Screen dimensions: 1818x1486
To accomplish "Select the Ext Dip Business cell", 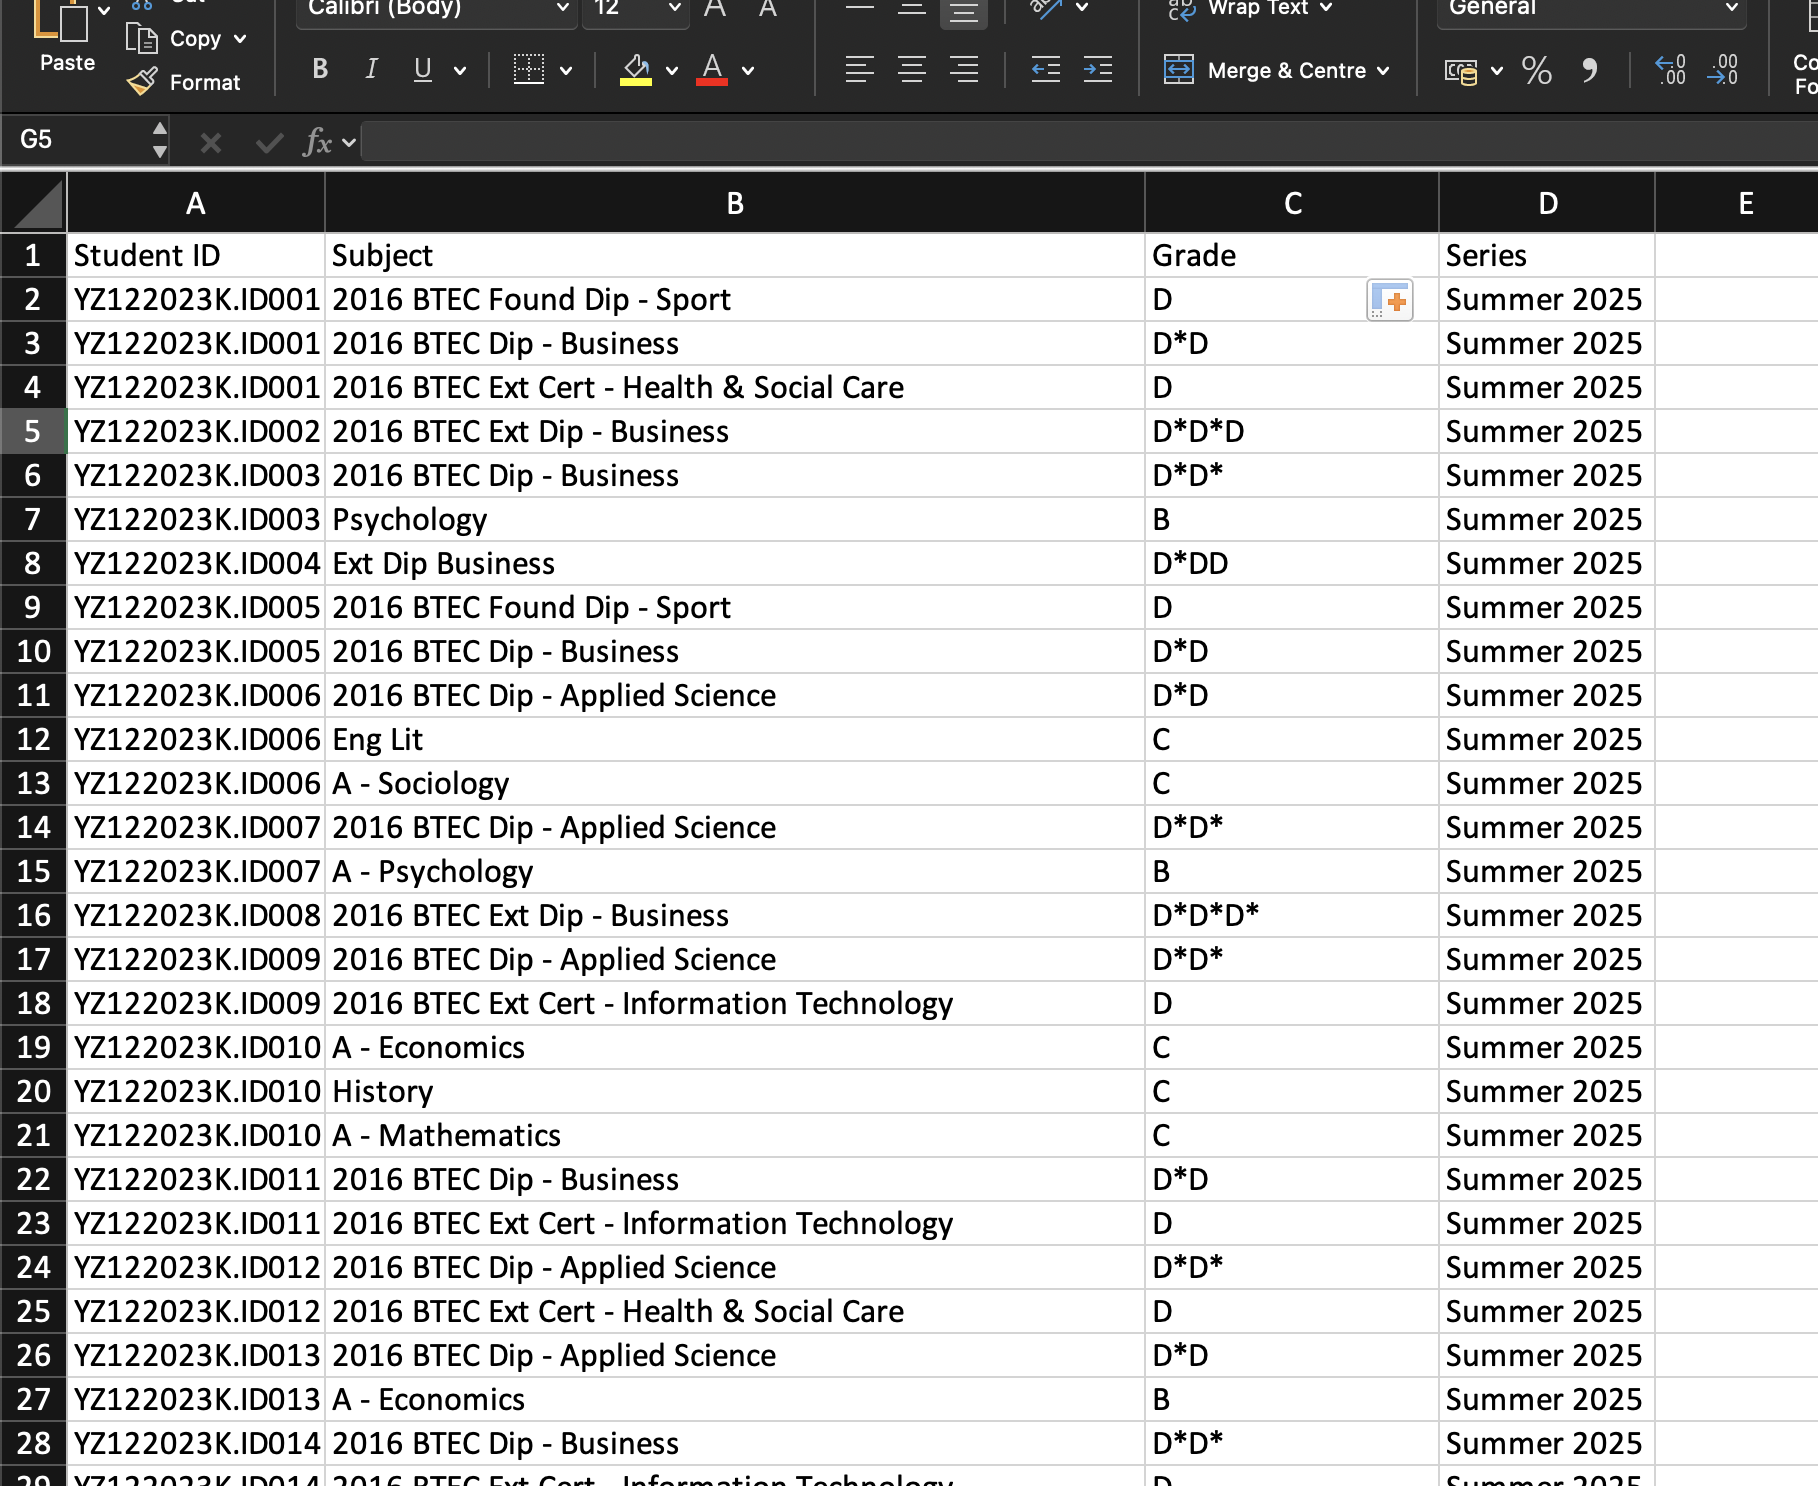I will point(735,563).
